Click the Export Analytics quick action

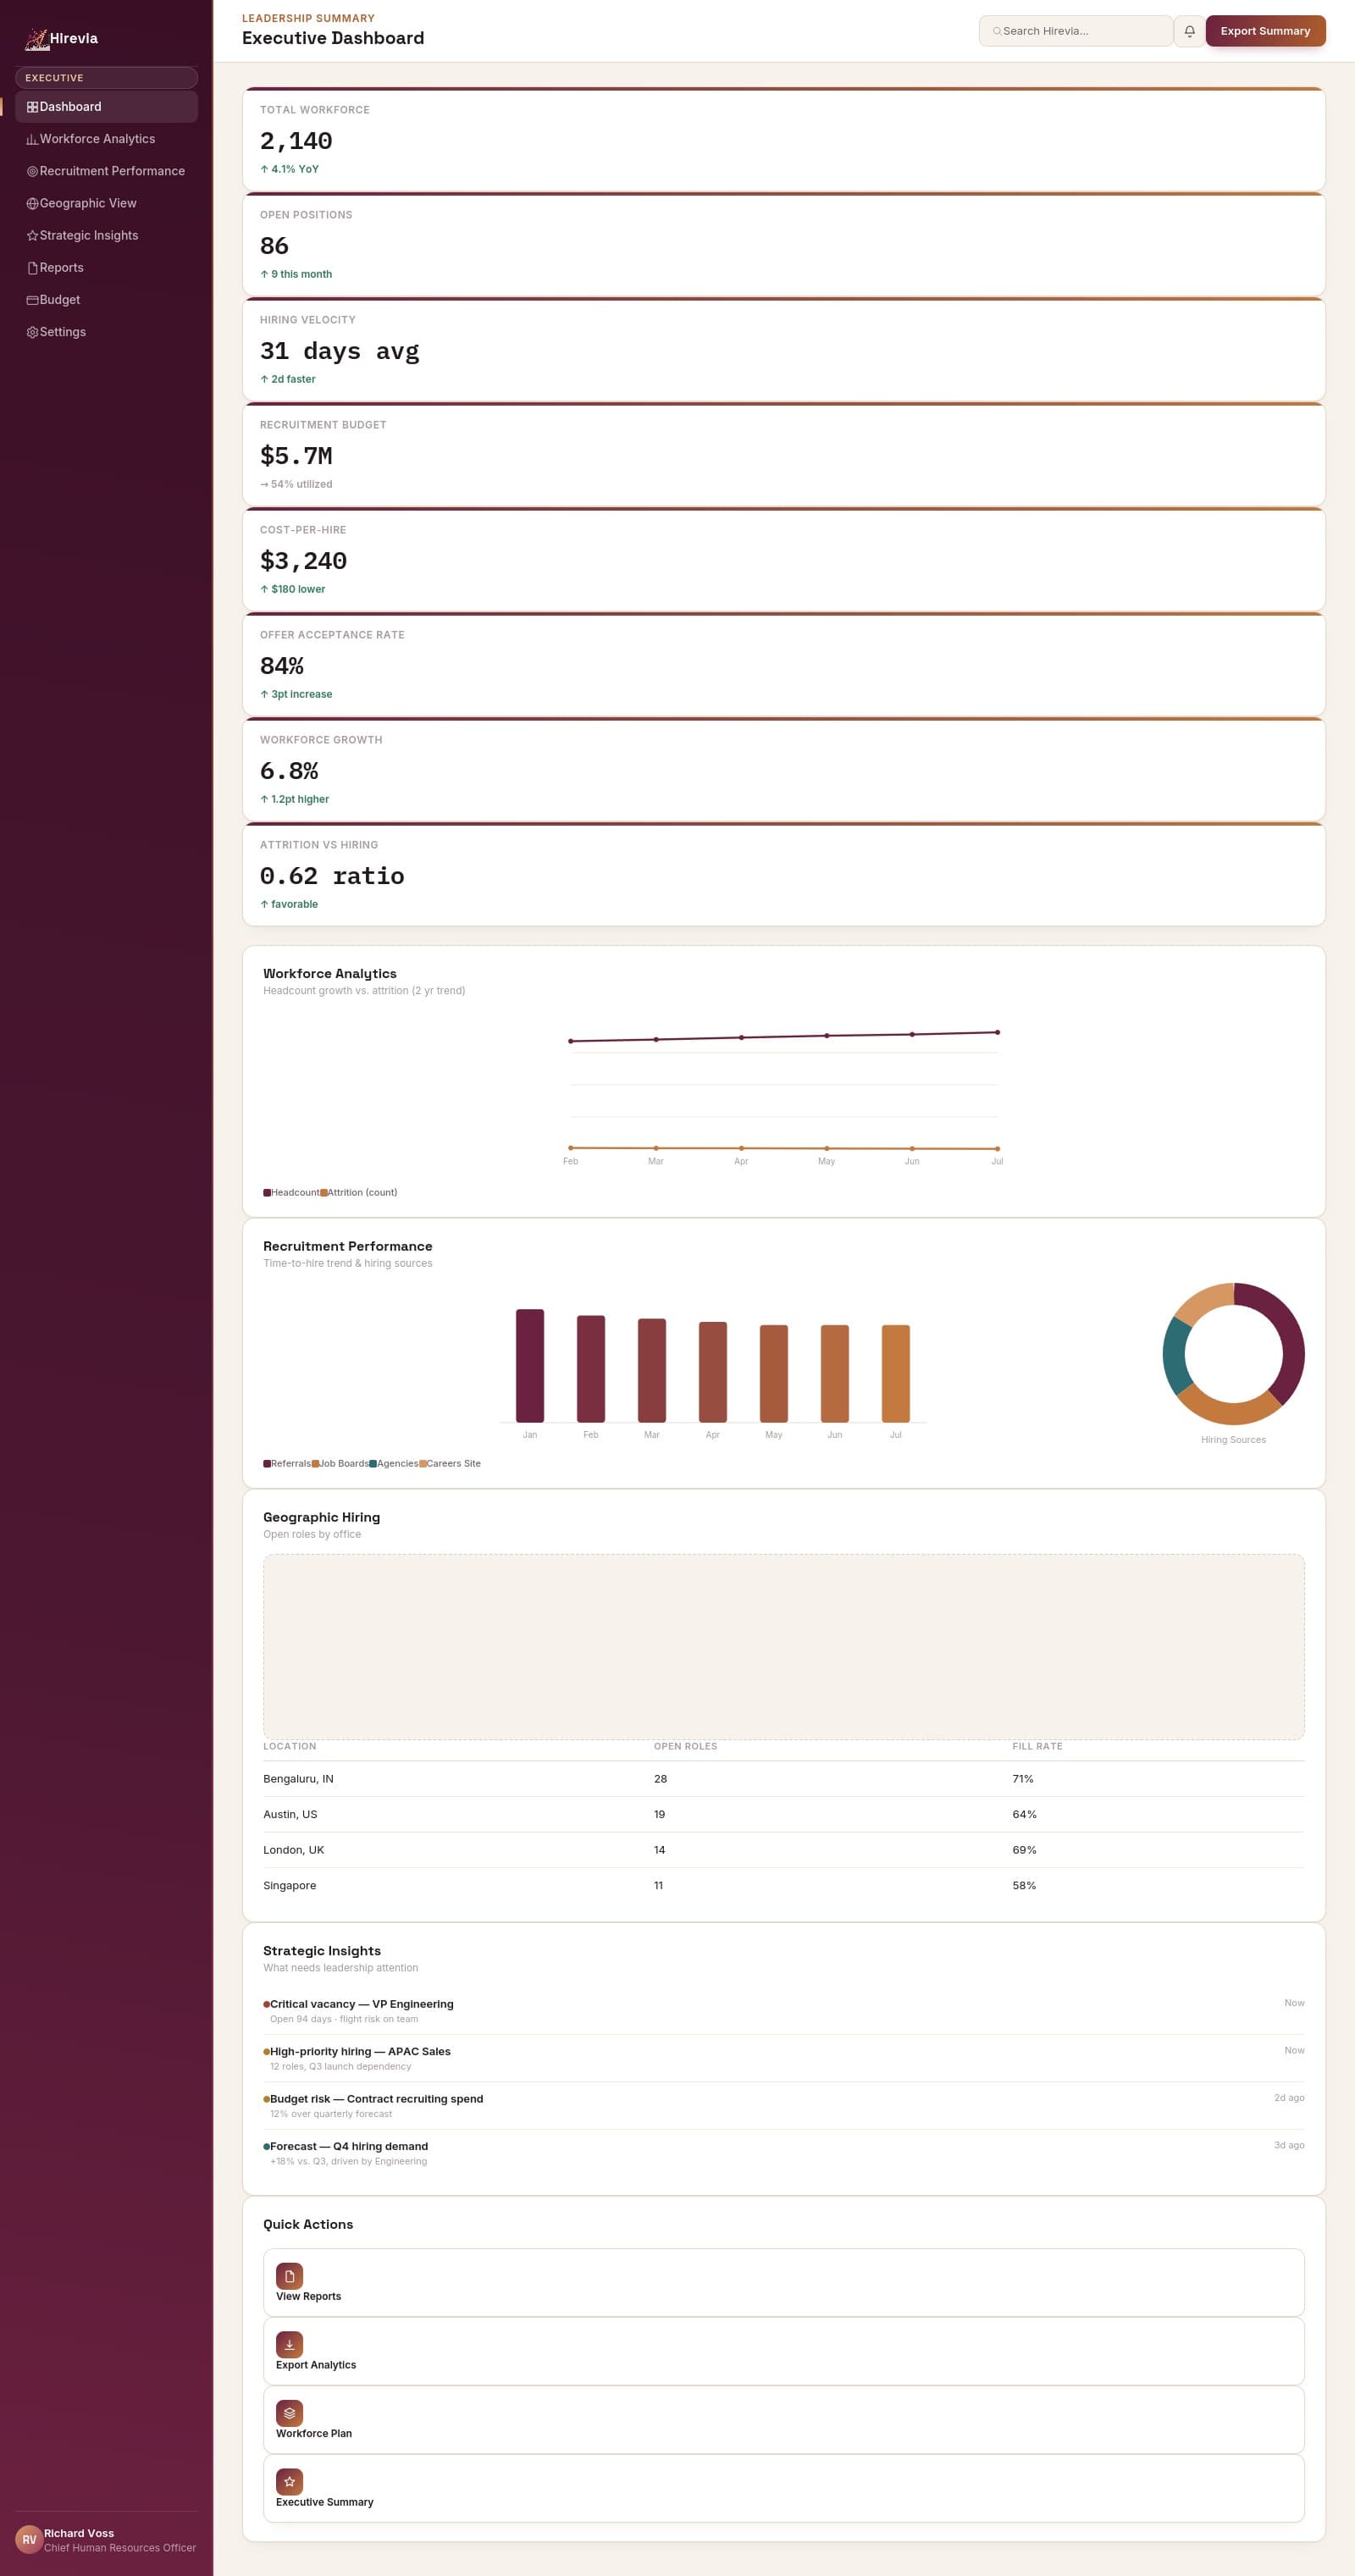click(783, 2351)
